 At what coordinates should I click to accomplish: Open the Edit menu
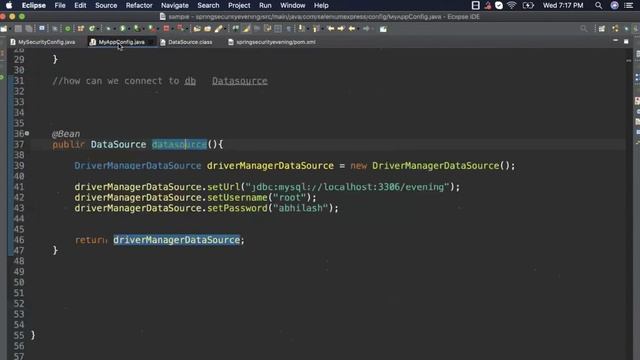(80, 5)
